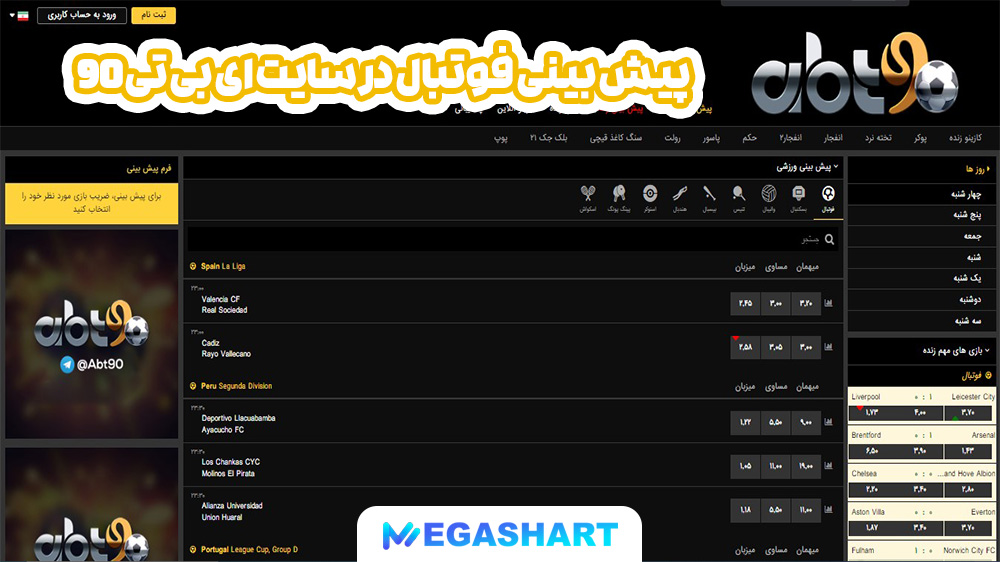
Task: Open statistics icon for Deportivo Llacuabamba match
Action: pyautogui.click(x=828, y=422)
